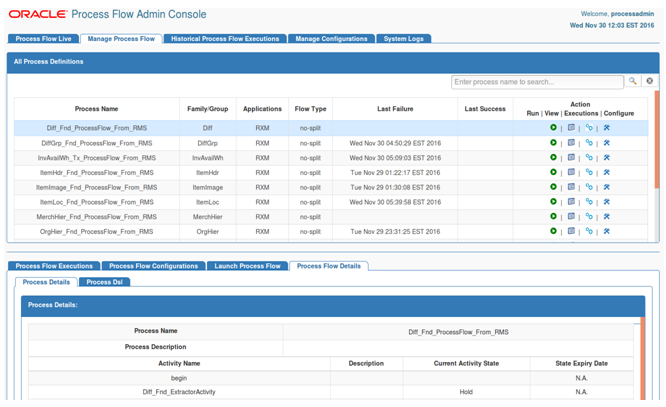View the ItemImage_Fnd_ProcessFlow_From_RMS process details
This screenshot has height=407, width=666.
(x=571, y=187)
